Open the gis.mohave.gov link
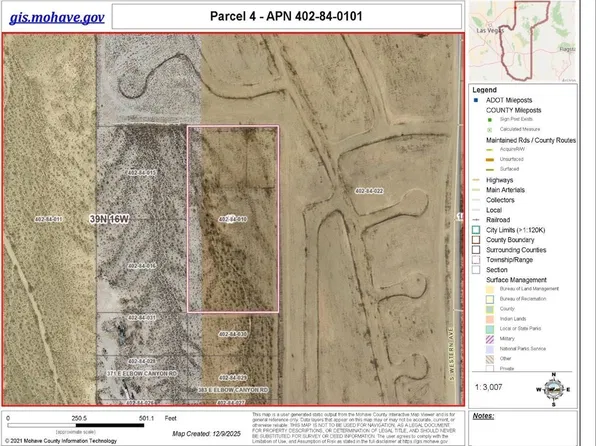 57,18
